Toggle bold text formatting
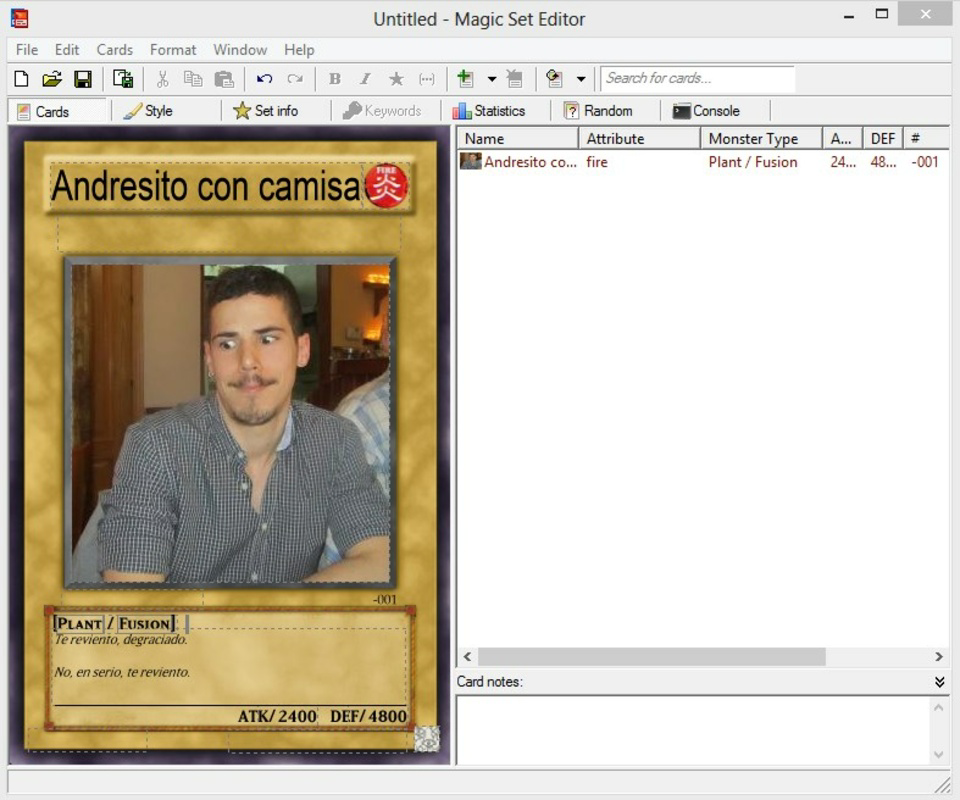Viewport: 960px width, 800px height. point(334,78)
